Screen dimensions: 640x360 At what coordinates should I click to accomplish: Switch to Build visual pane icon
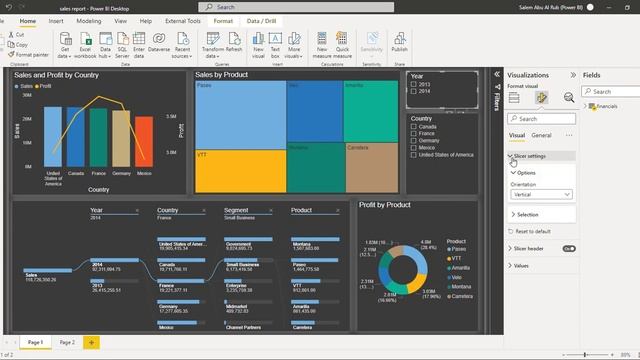click(x=514, y=98)
